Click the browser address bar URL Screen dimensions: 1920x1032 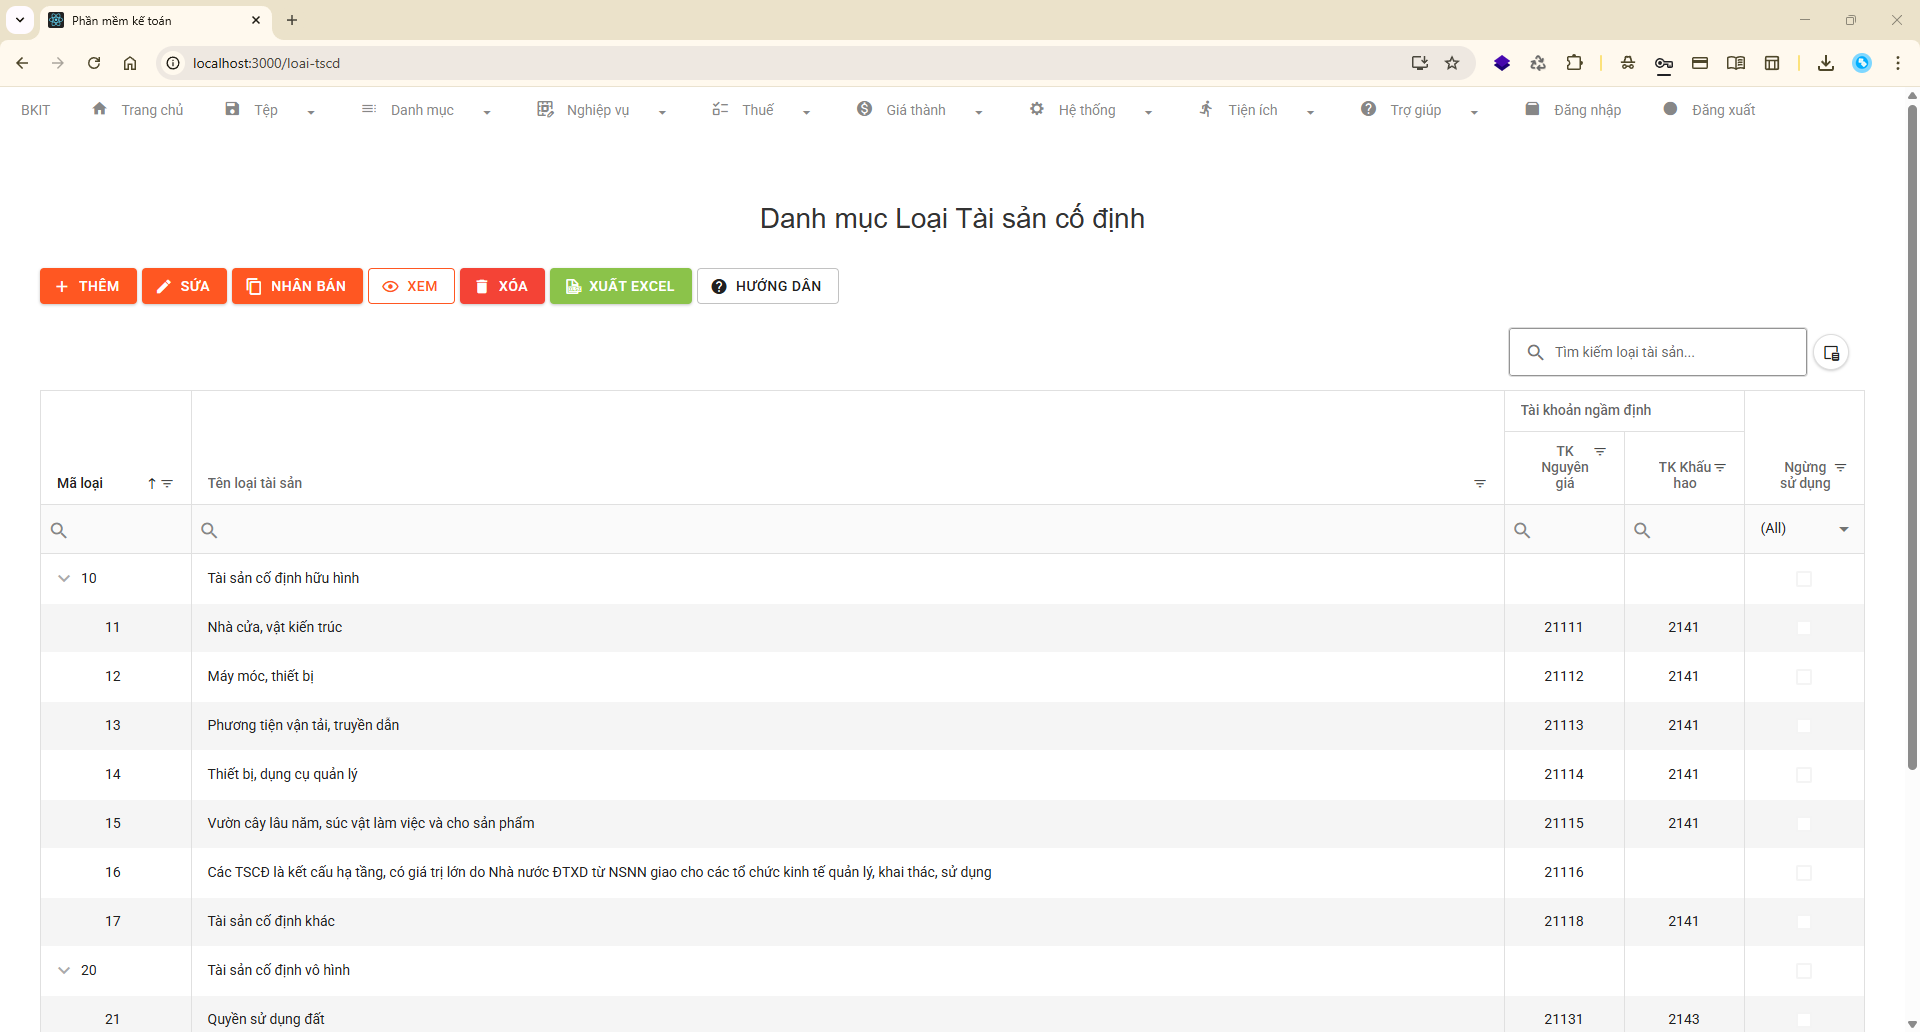266,63
